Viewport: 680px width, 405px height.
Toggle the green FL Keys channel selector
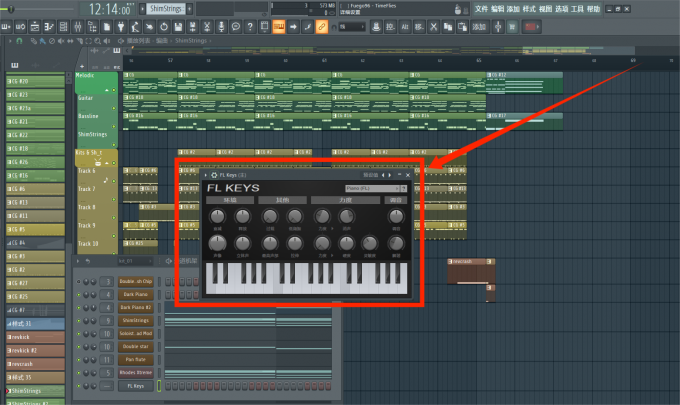tap(159, 385)
